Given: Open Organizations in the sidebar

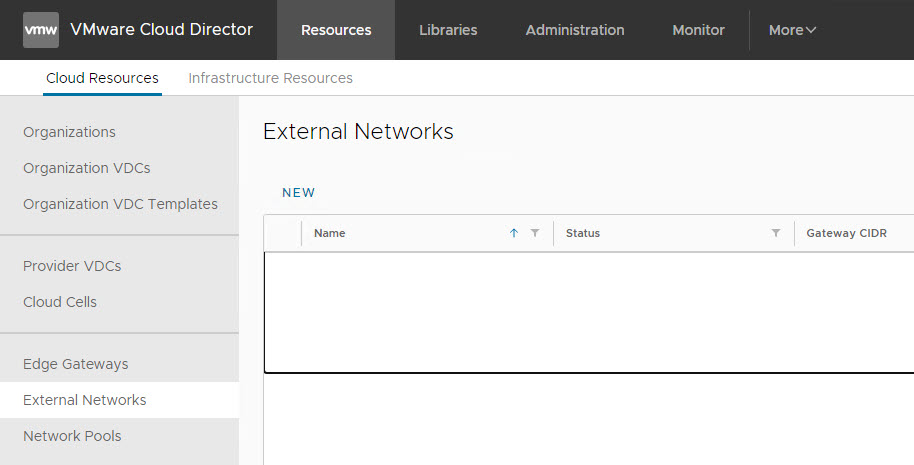Looking at the screenshot, I should [69, 132].
